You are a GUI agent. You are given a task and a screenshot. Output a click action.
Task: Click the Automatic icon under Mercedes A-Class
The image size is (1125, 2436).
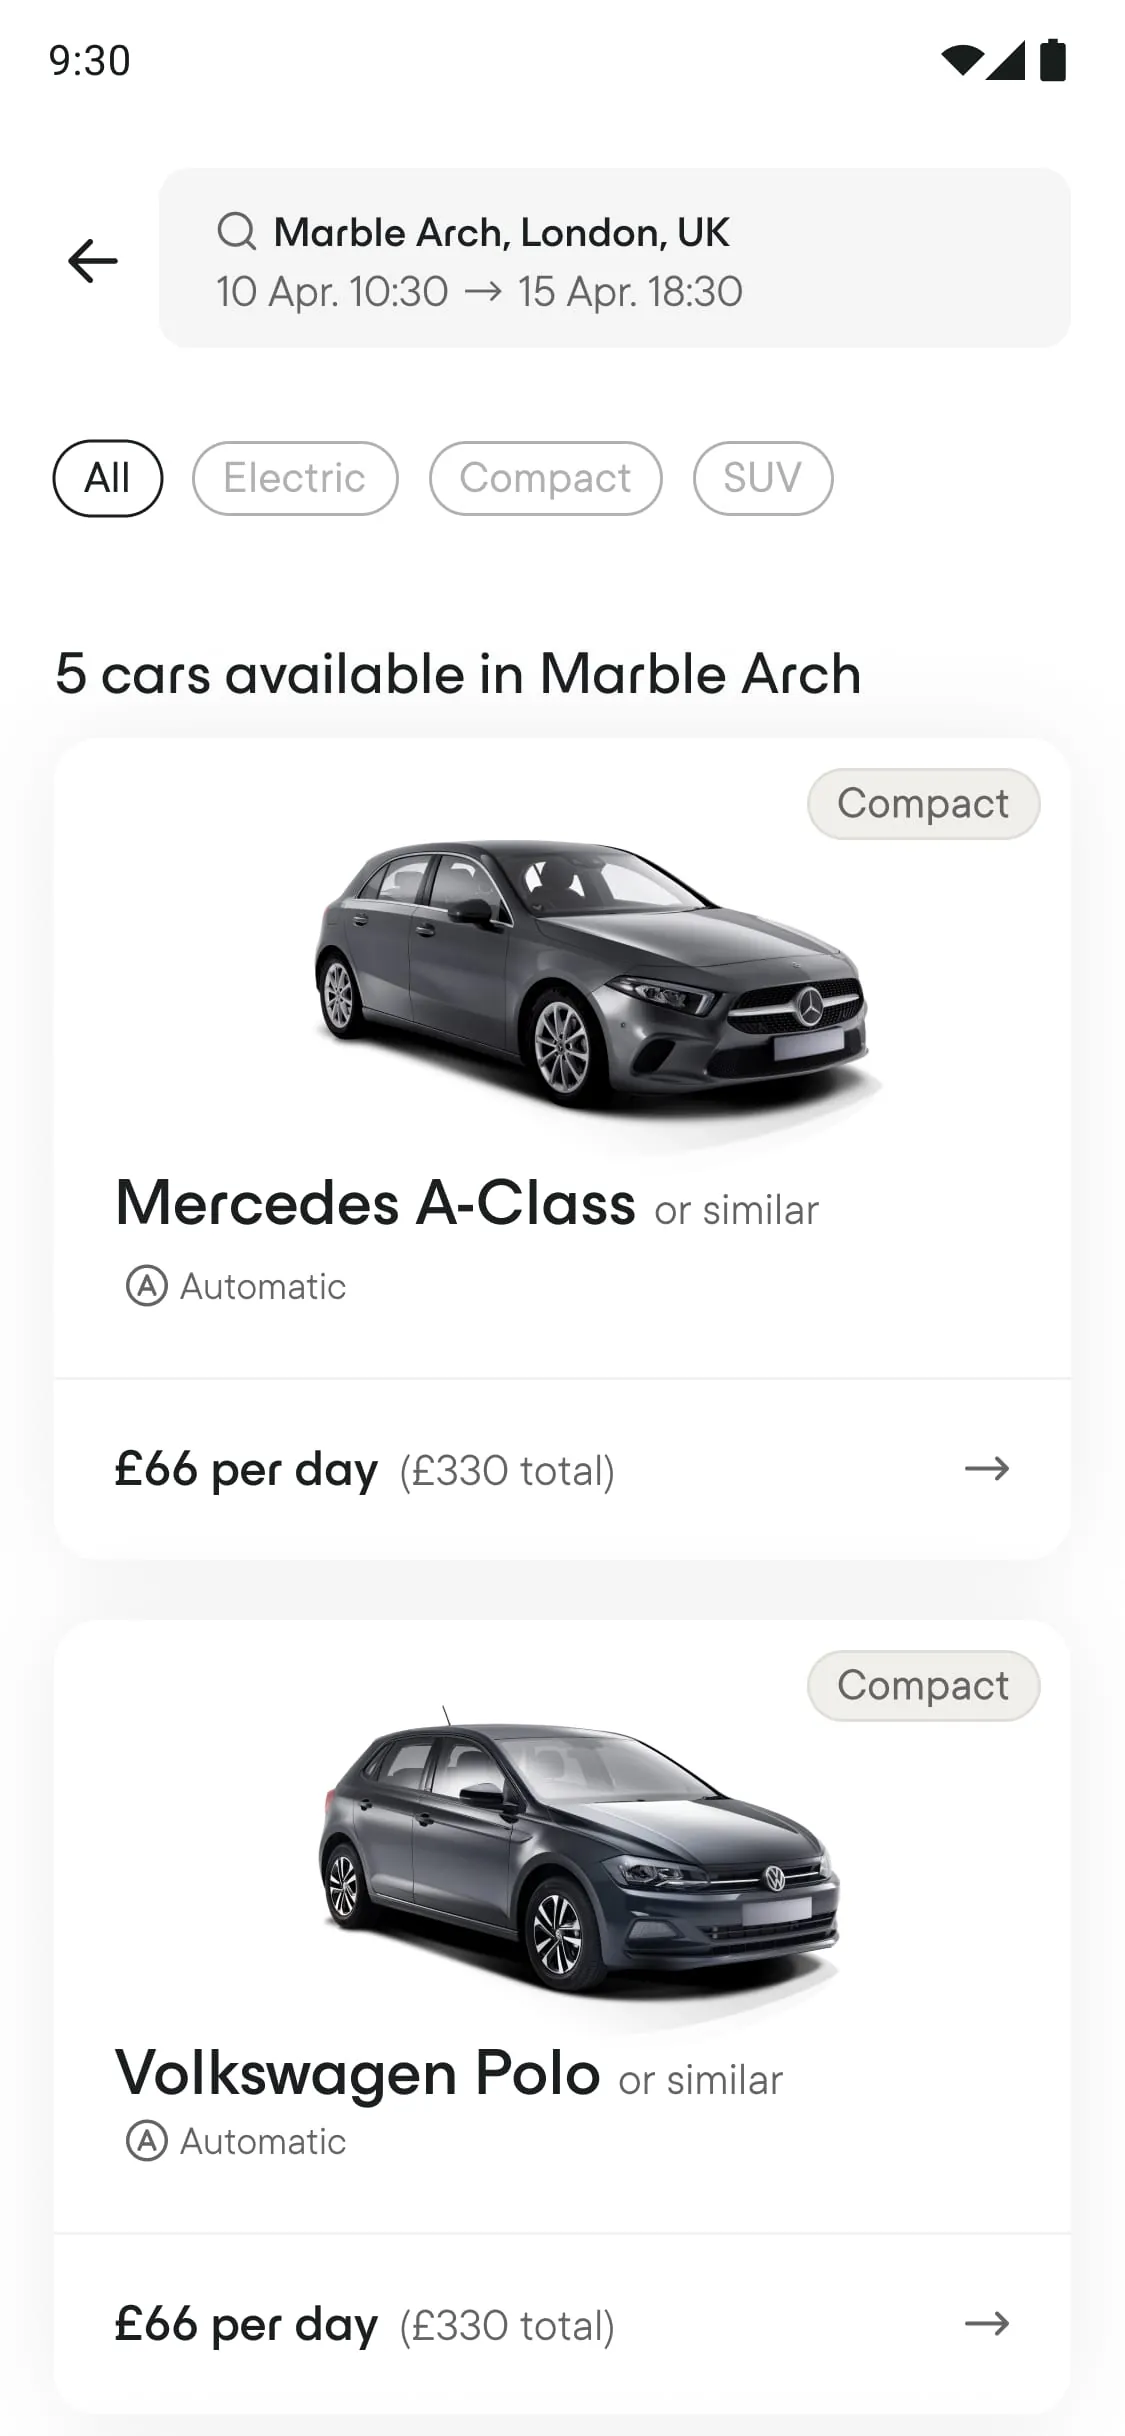pos(147,1286)
